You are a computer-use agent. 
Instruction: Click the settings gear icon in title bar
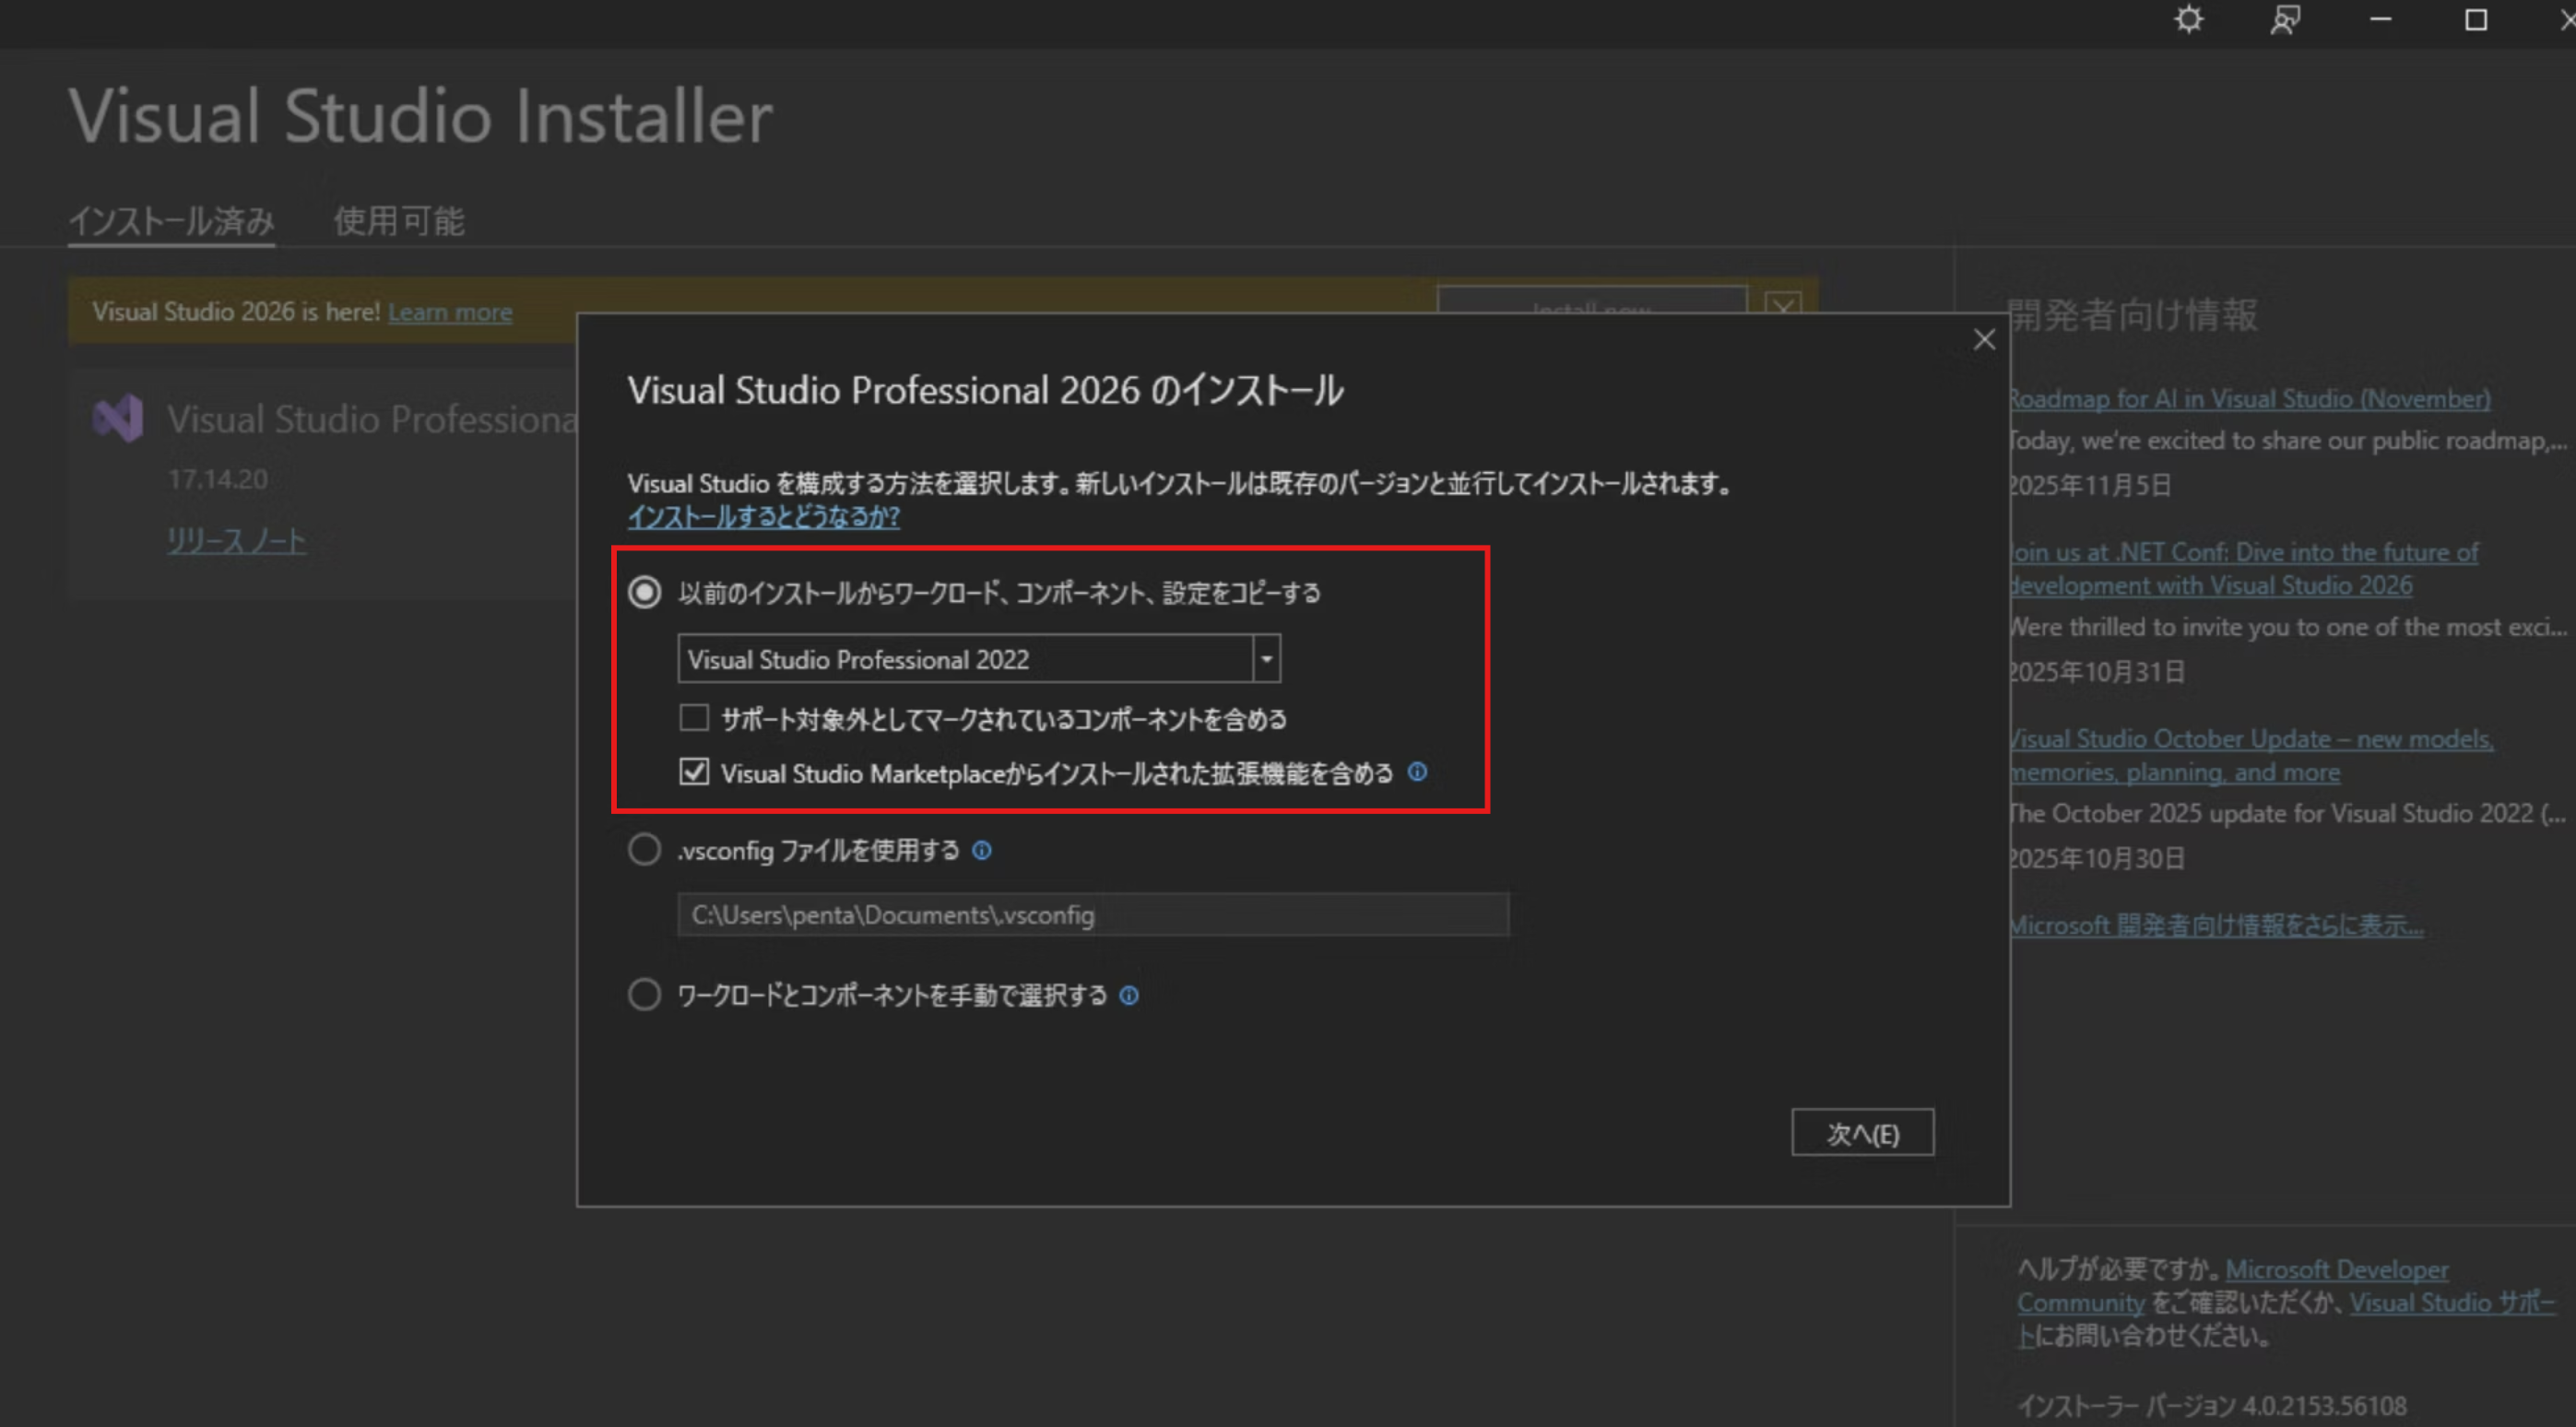[2188, 20]
